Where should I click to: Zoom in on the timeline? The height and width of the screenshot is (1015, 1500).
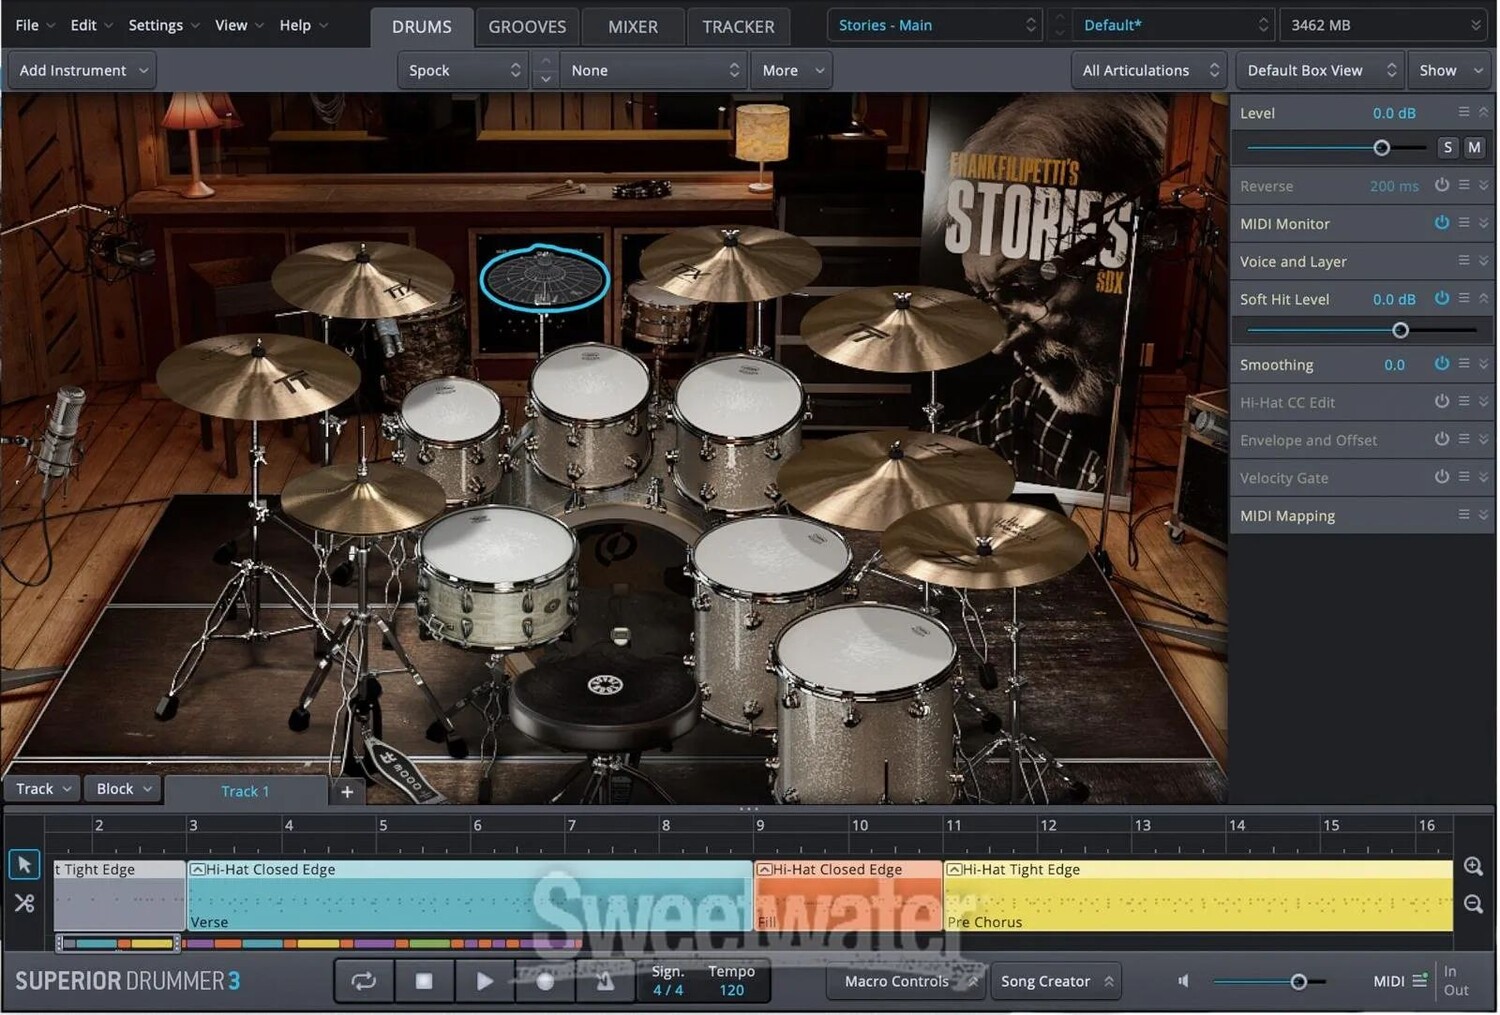point(1473,867)
